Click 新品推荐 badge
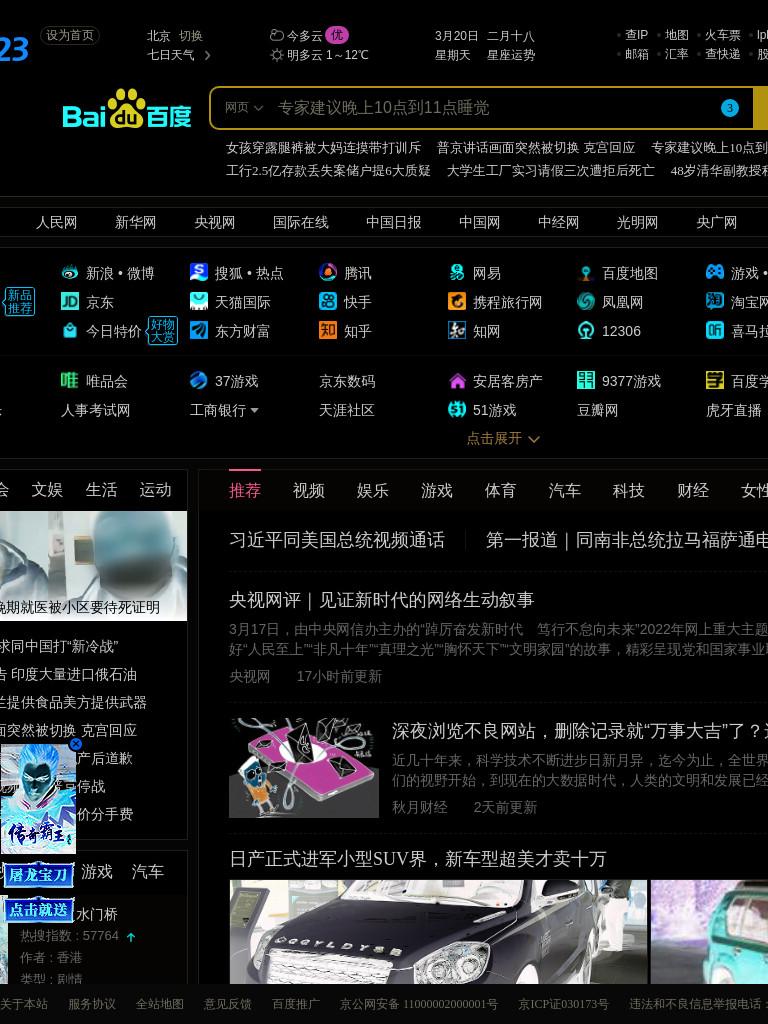The image size is (768, 1024). pyautogui.click(x=20, y=302)
